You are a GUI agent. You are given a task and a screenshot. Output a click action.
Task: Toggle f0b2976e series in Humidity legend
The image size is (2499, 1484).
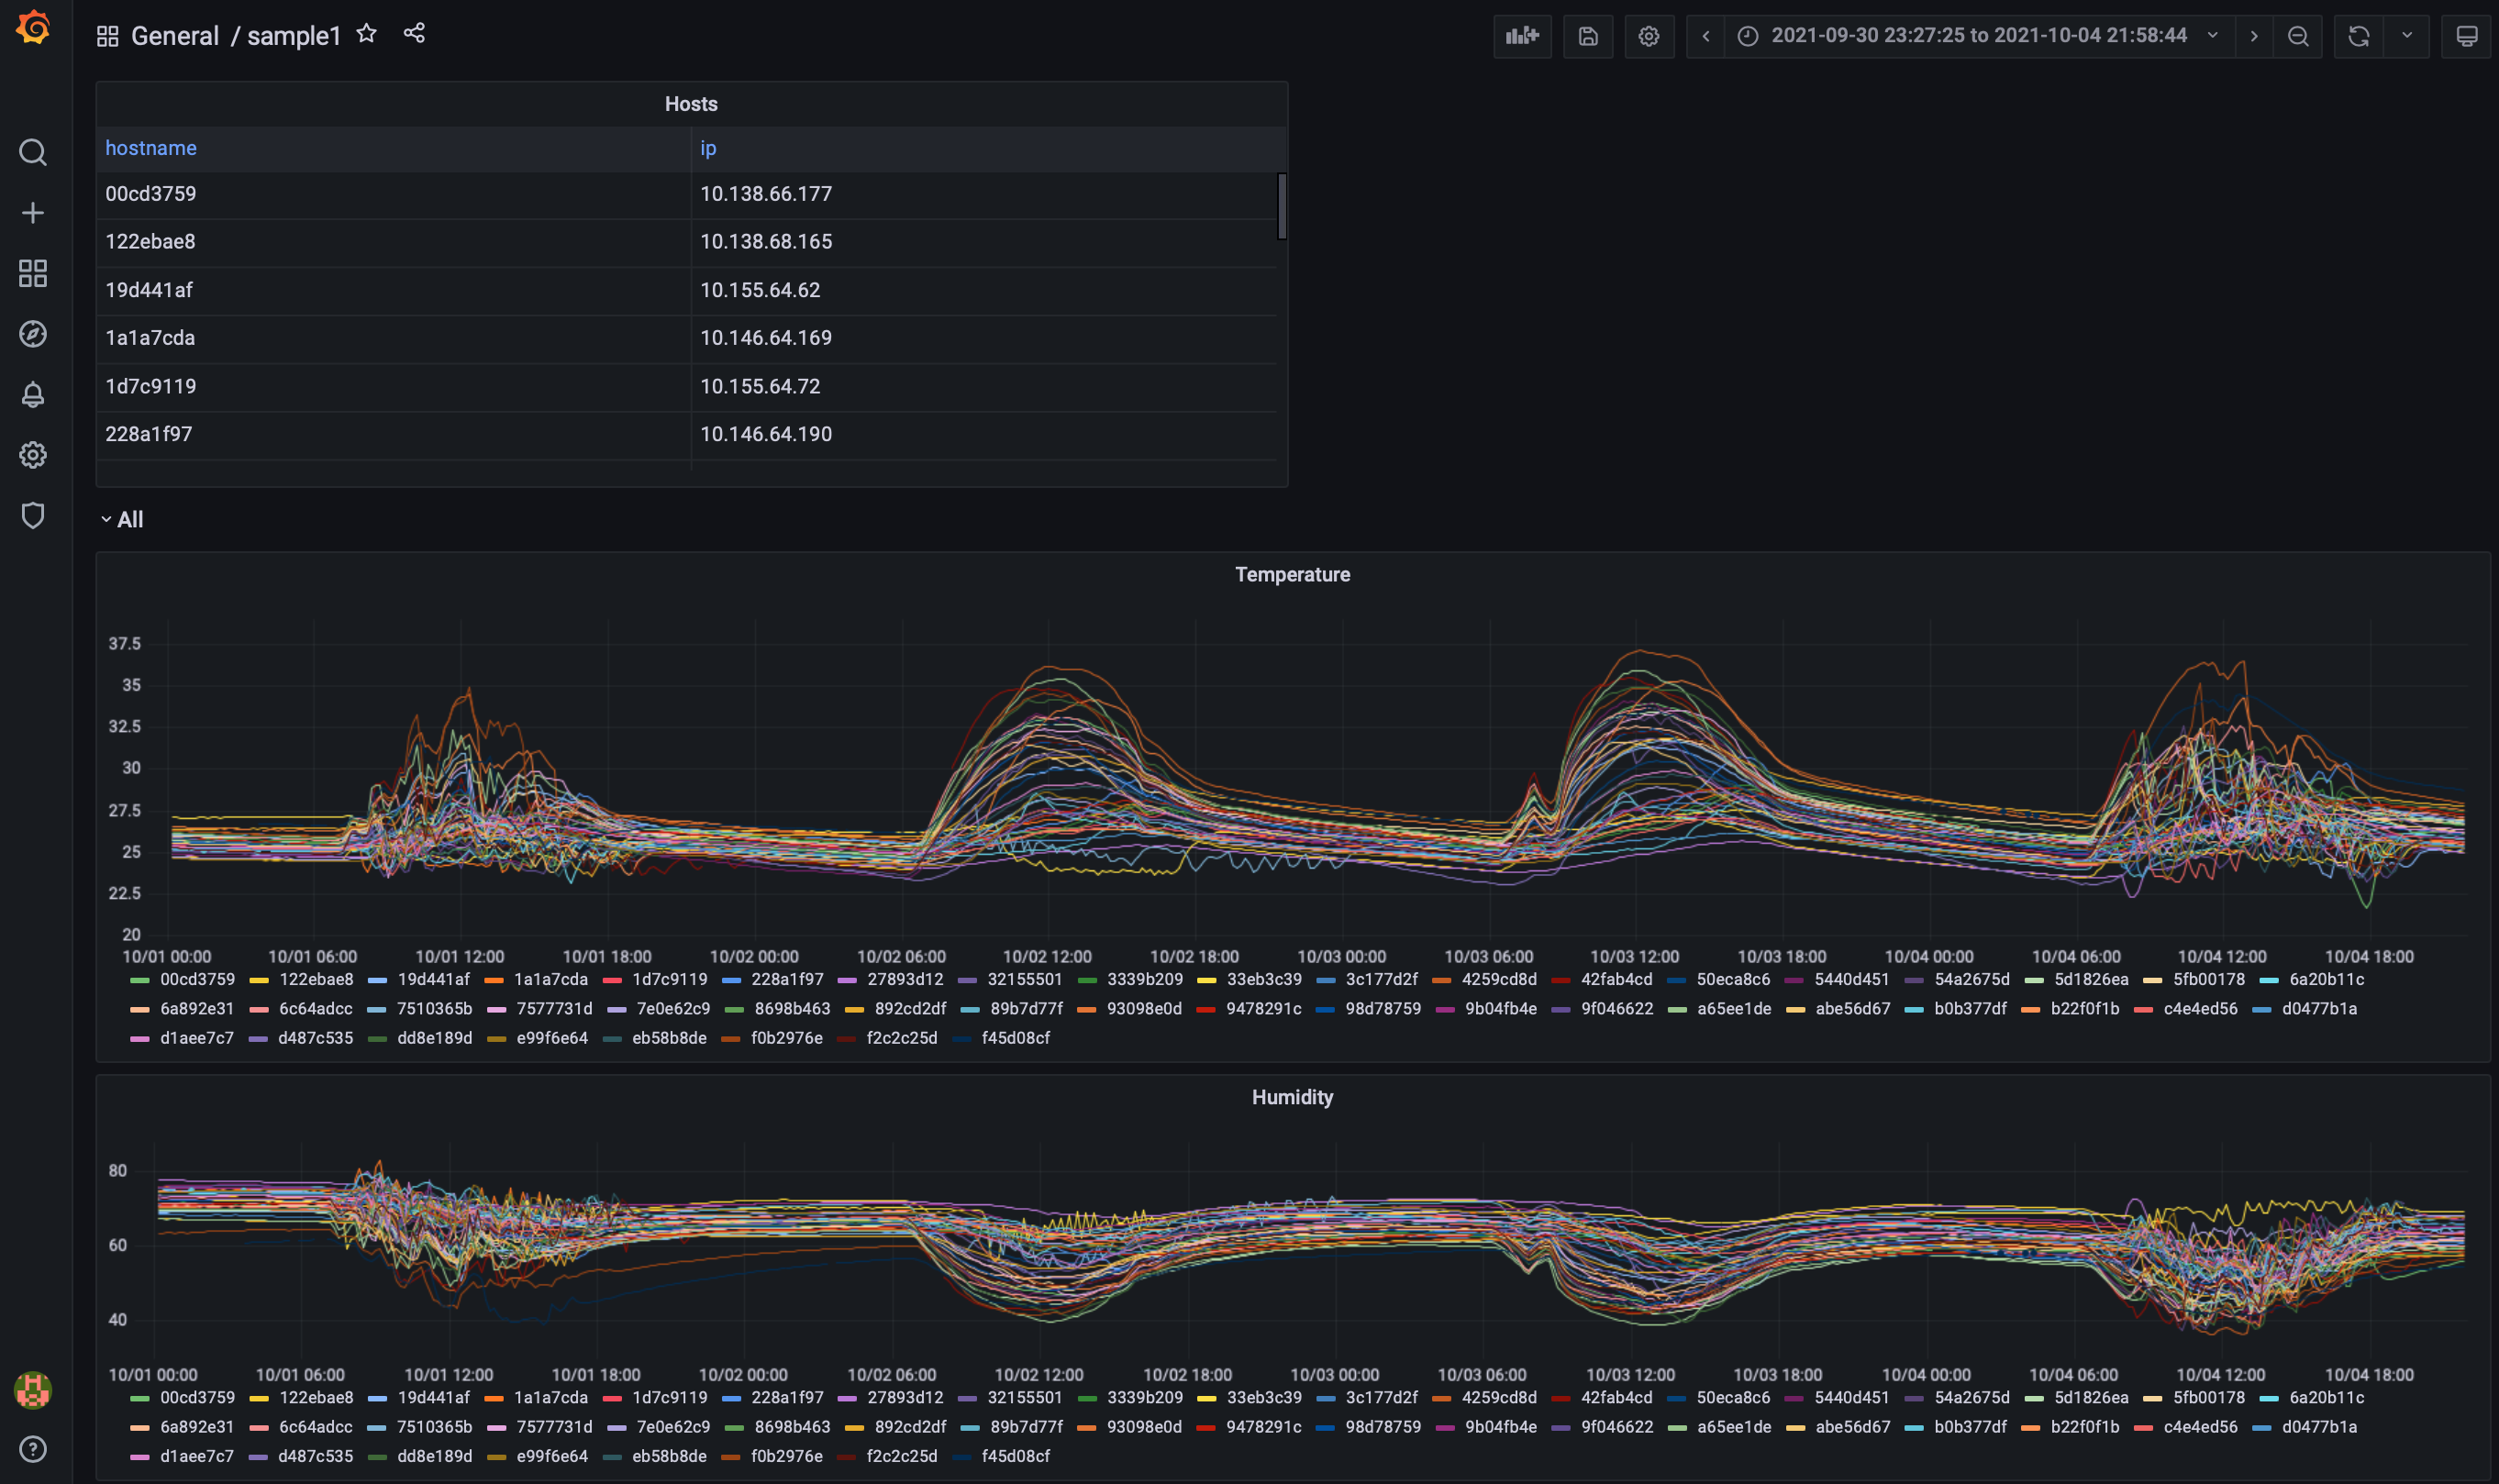tap(786, 1457)
